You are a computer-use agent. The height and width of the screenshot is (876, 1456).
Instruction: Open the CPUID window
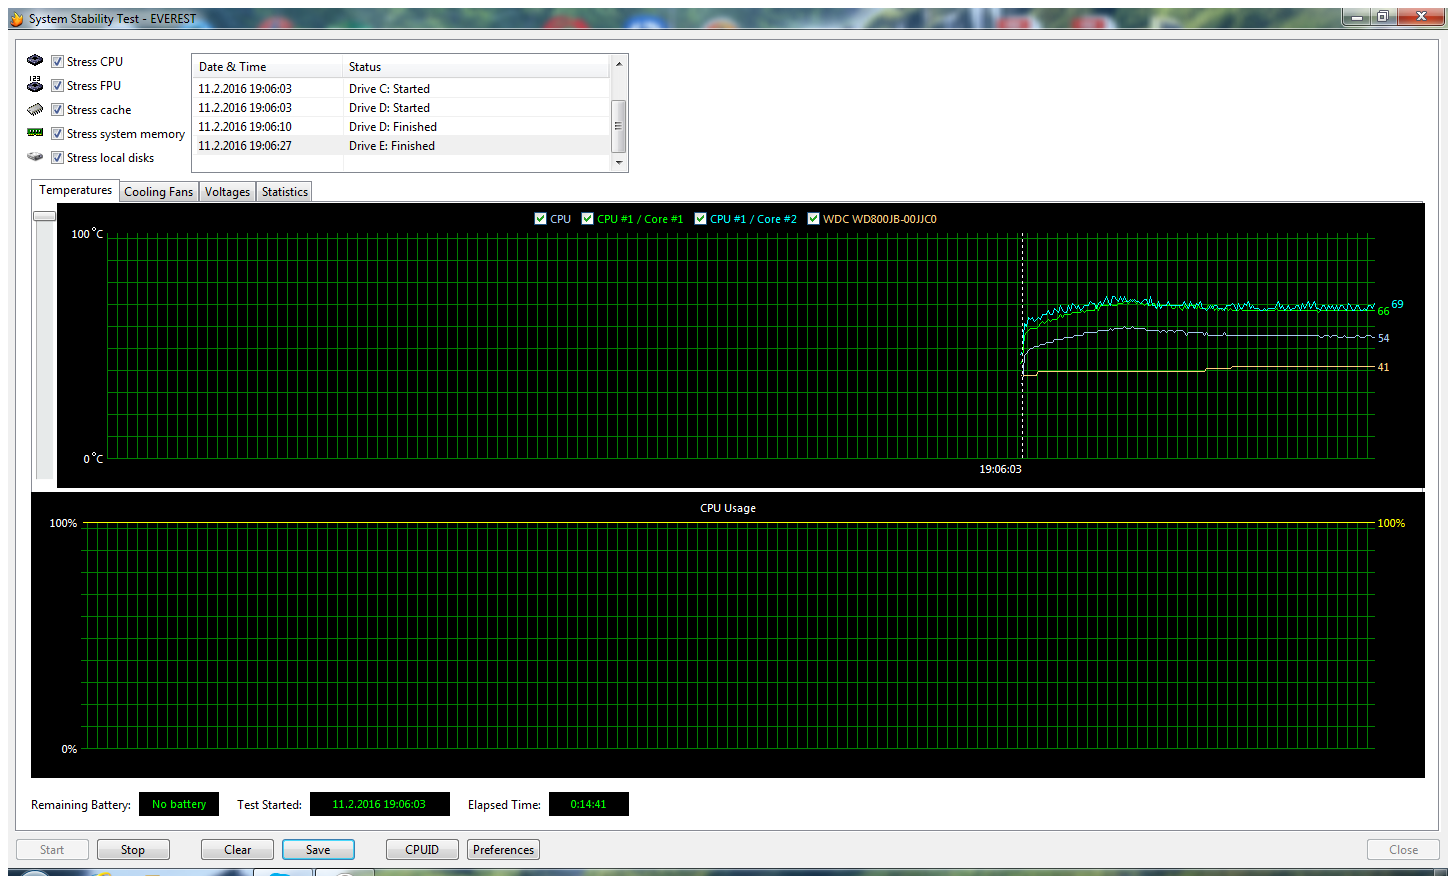[x=422, y=850]
